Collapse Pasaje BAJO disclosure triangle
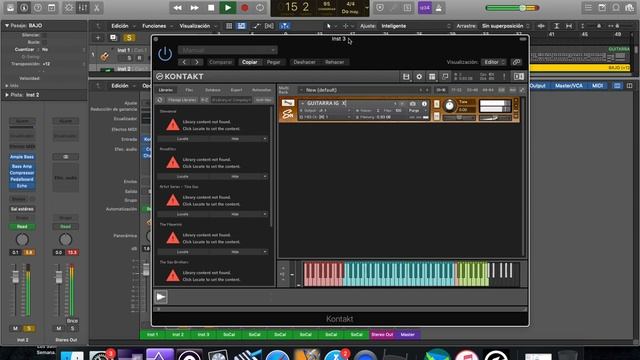This screenshot has width=640, height=360. point(7,25)
